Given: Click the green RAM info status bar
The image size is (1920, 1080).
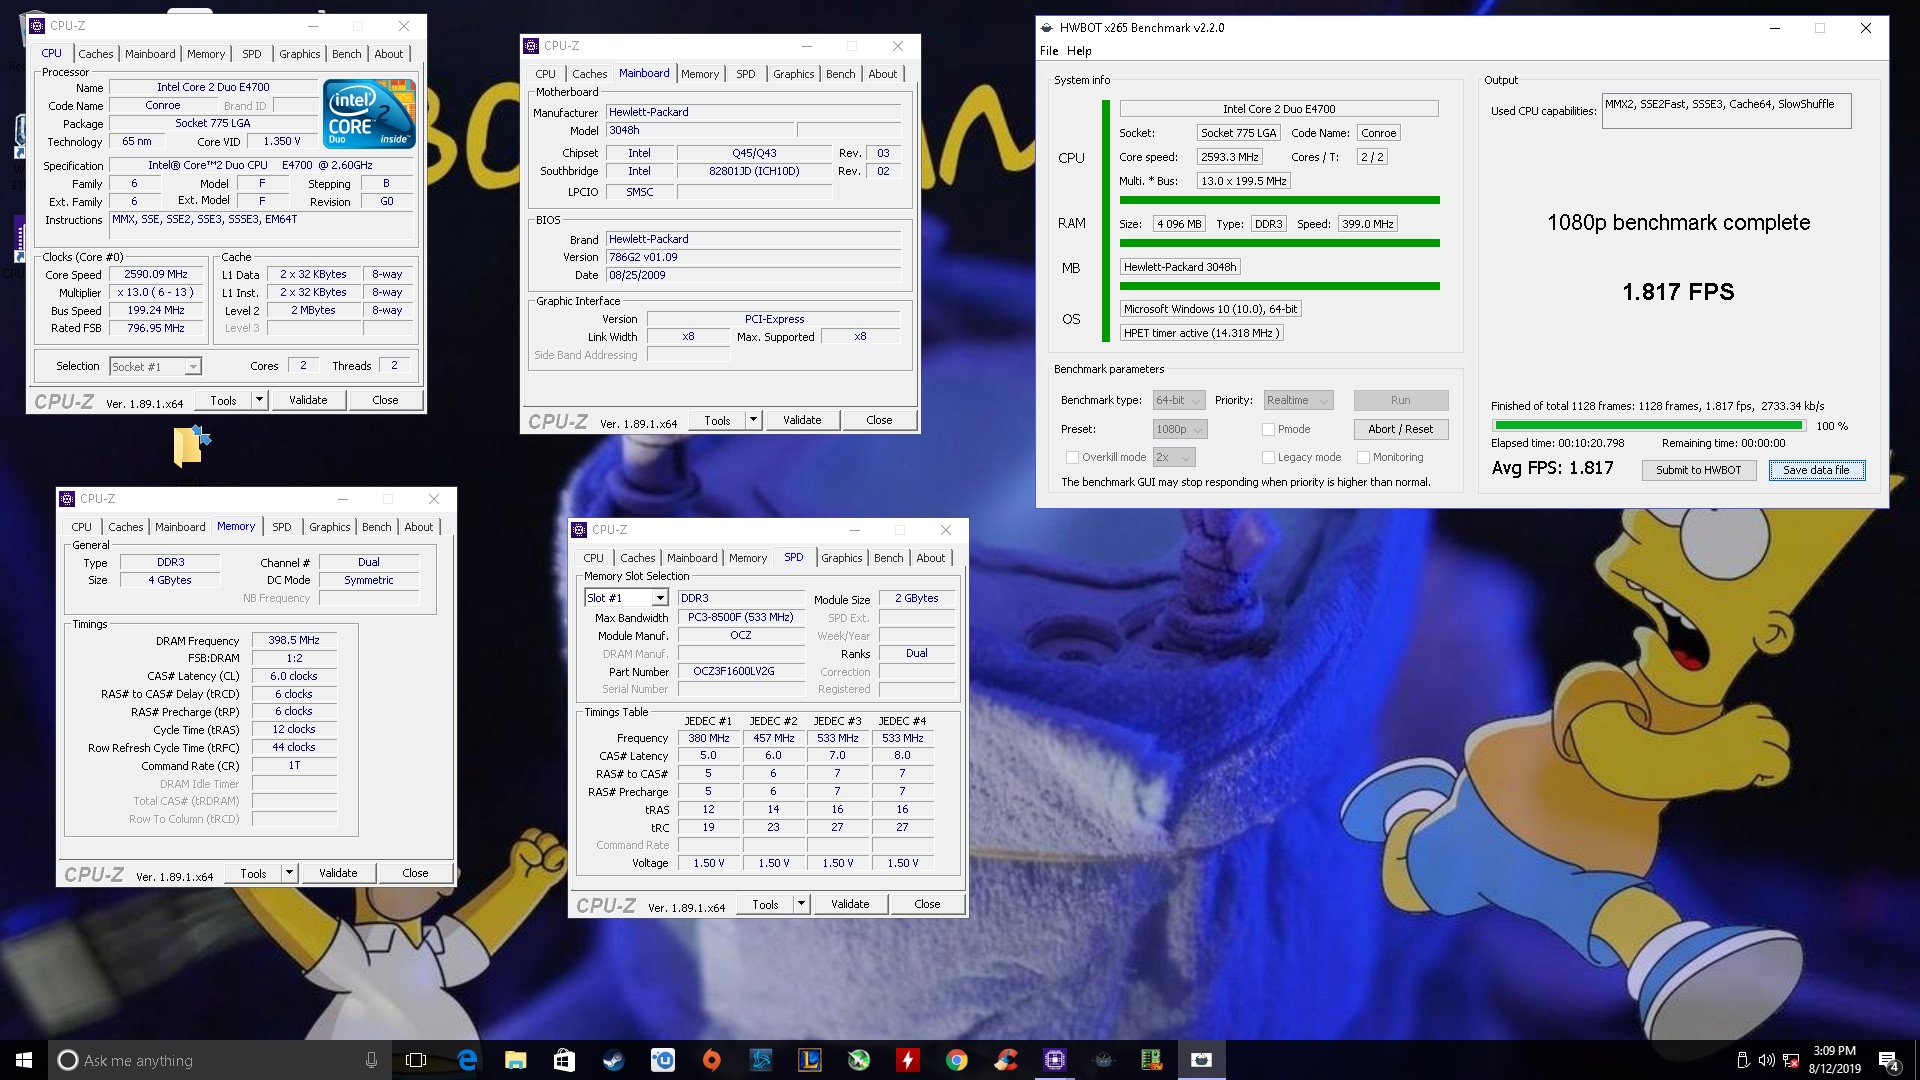Looking at the screenshot, I should pos(1280,243).
